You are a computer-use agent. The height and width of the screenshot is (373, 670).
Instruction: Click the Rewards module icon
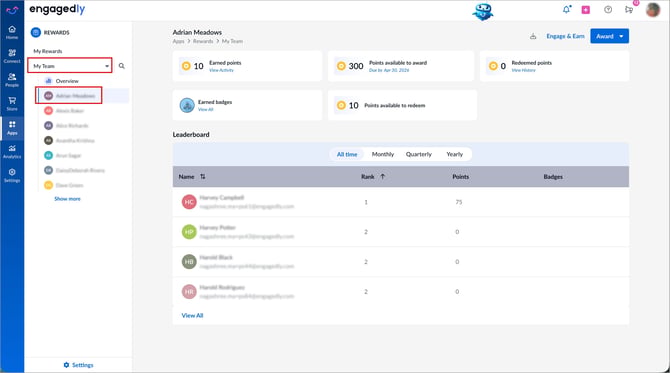click(x=36, y=32)
